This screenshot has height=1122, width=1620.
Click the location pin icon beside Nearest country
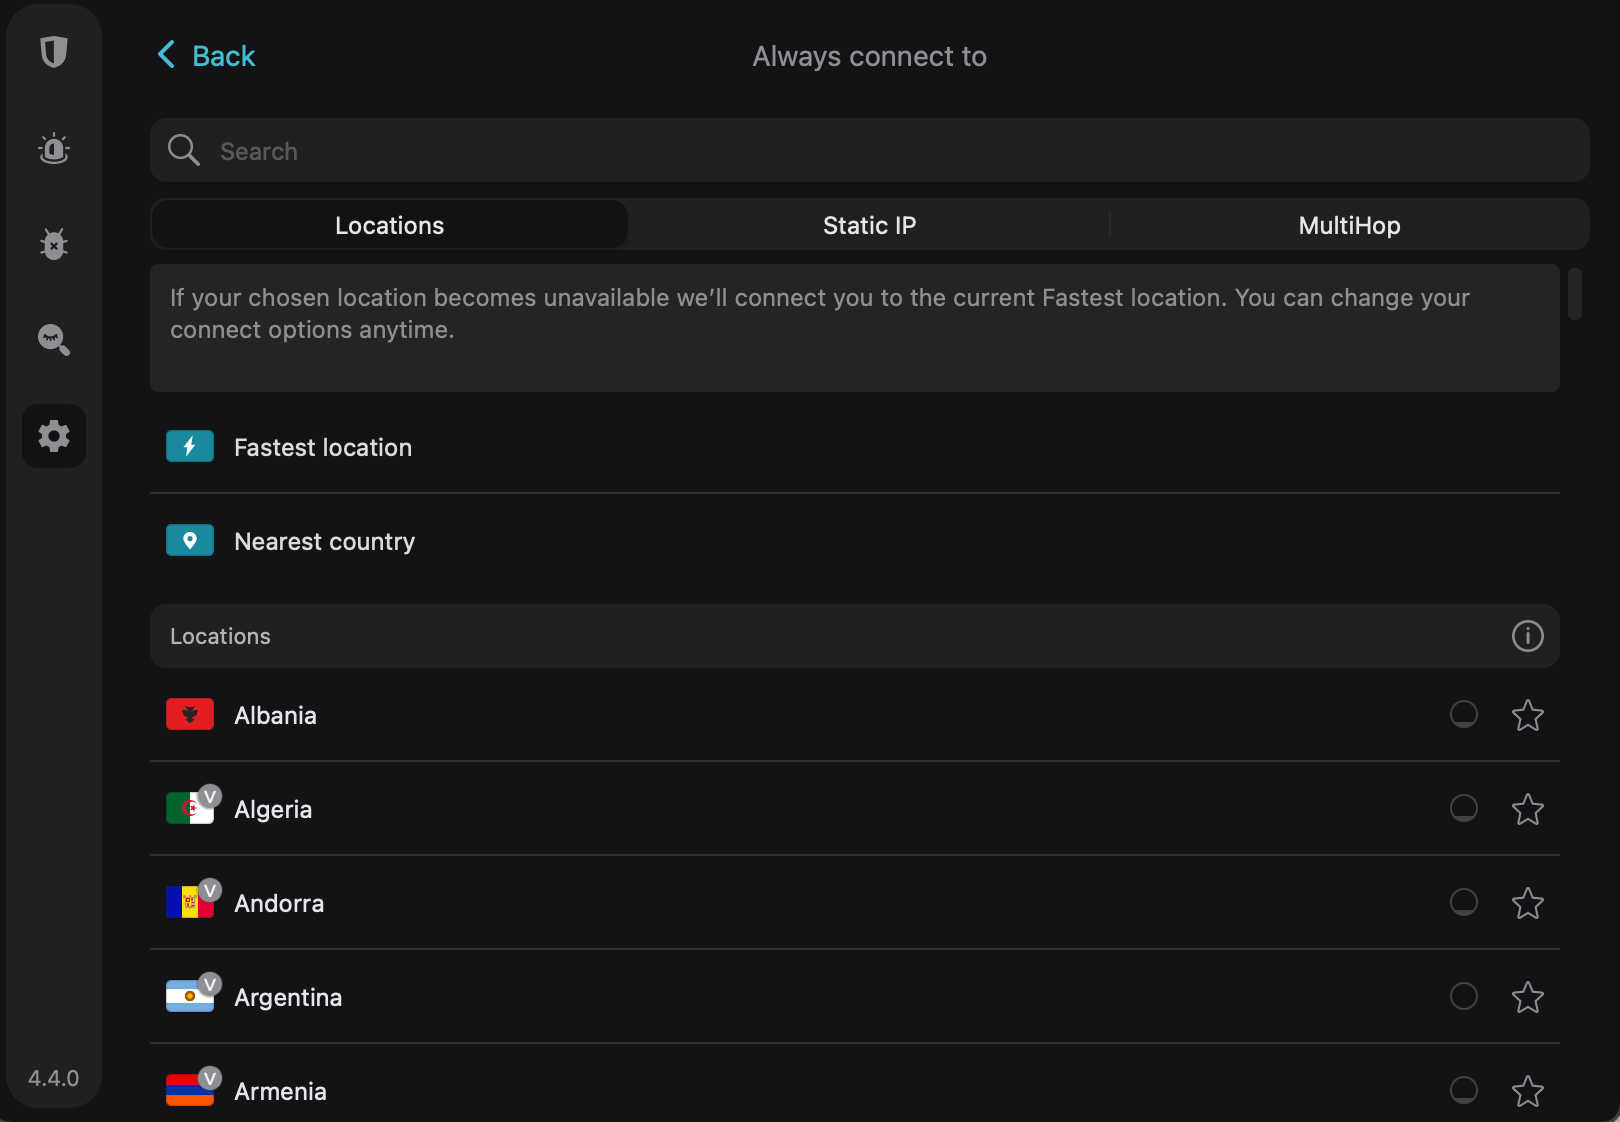(189, 540)
